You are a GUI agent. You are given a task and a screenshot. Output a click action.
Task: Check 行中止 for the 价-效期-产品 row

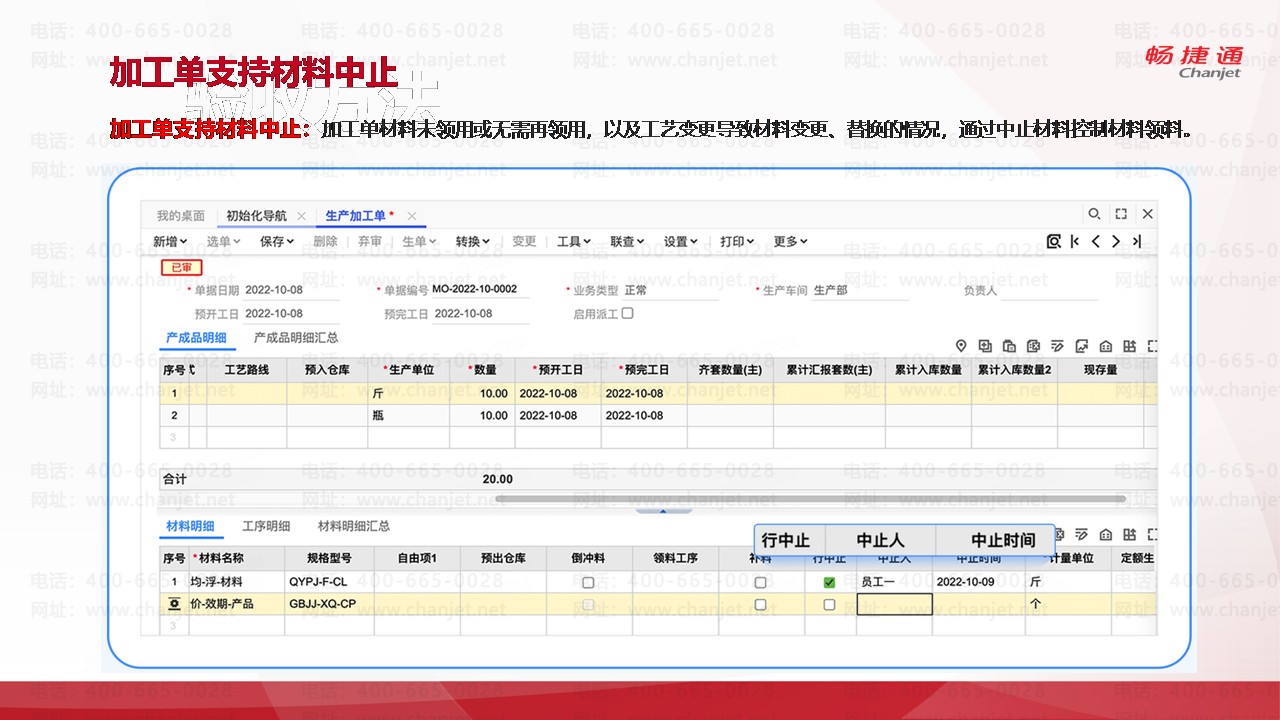pos(829,604)
